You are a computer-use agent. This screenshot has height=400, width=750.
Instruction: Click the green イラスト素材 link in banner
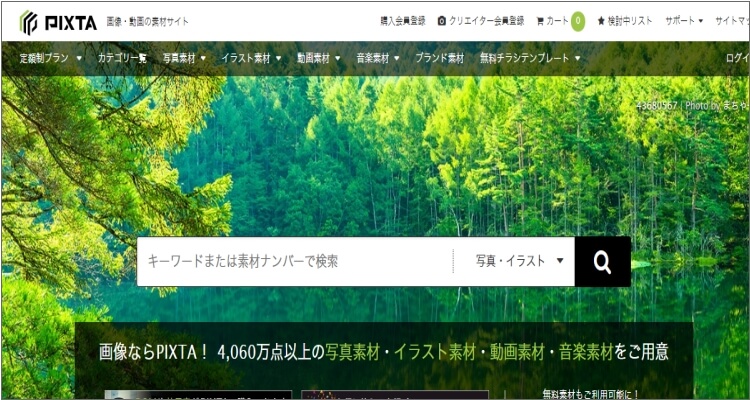435,353
